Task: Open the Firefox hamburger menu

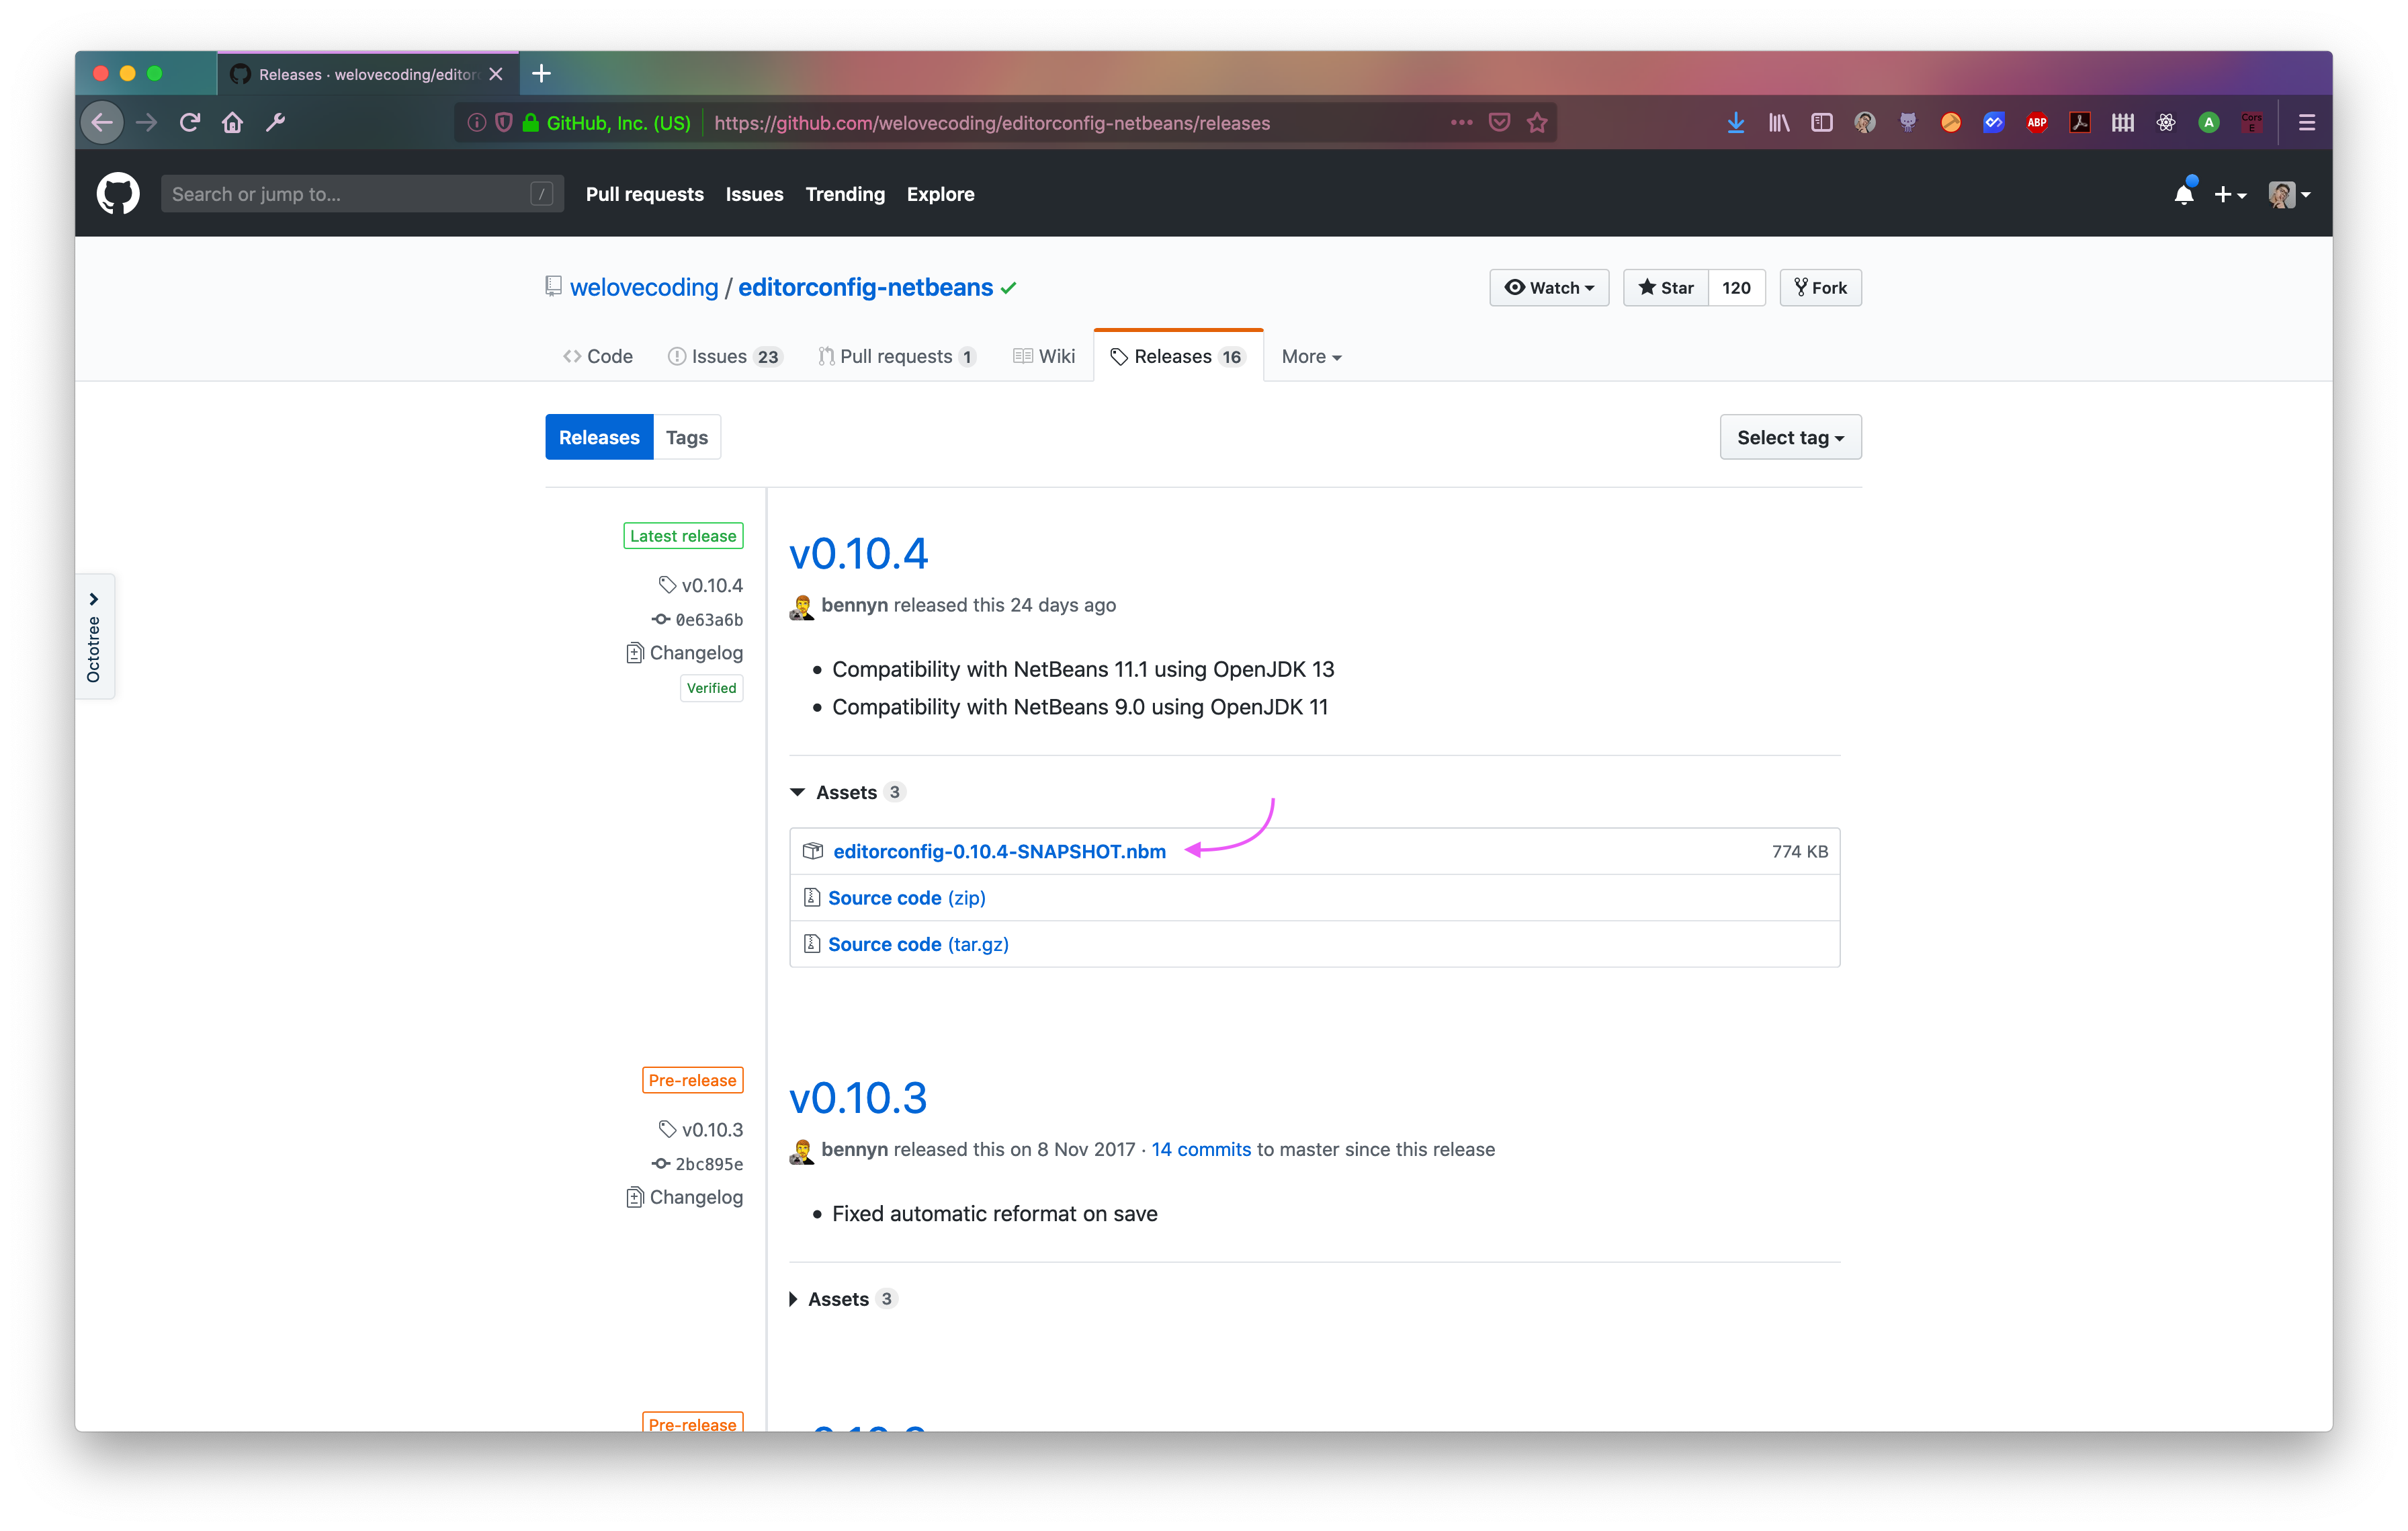Action: (x=2307, y=123)
